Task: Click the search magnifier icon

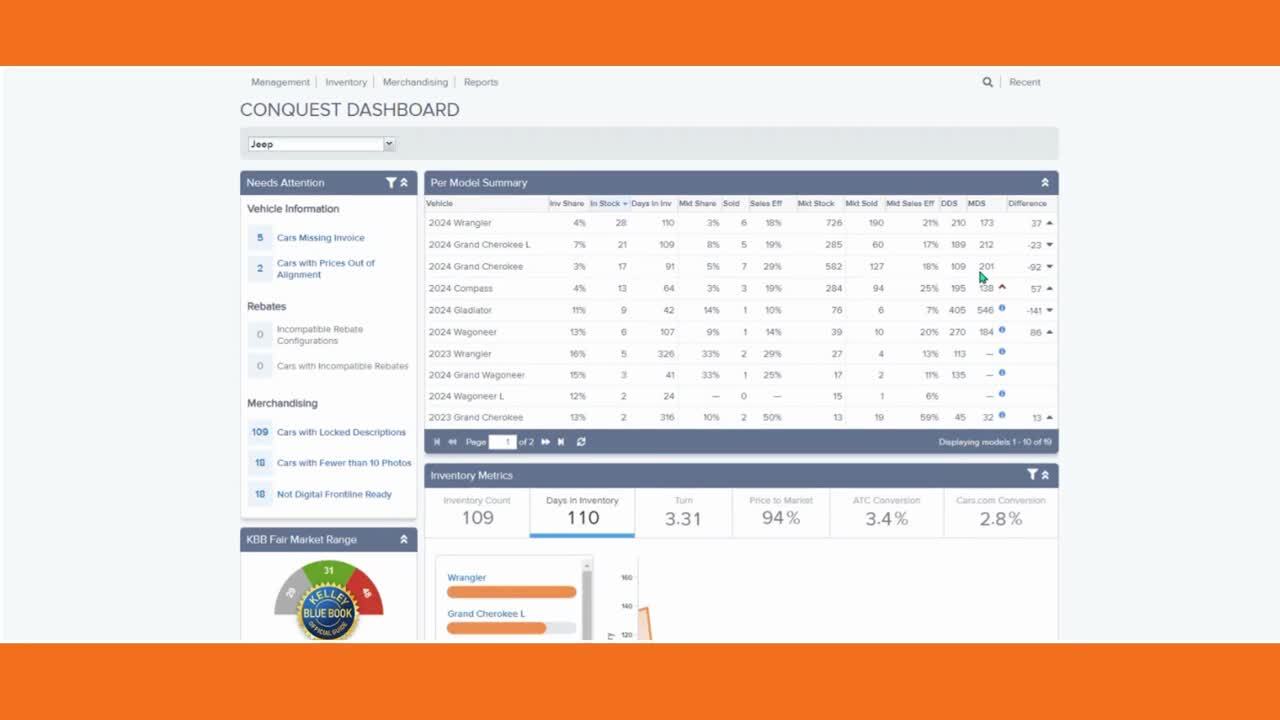Action: 987,82
